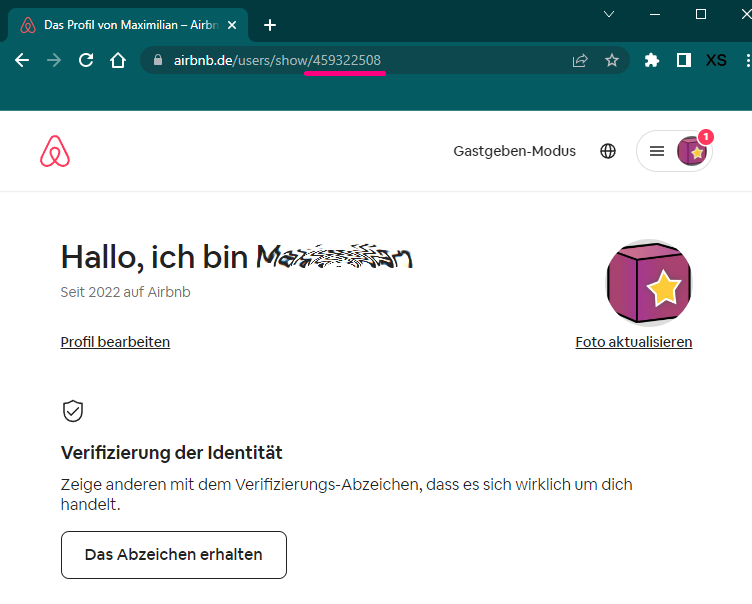Go to the Airbnb home logo

(x=55, y=151)
